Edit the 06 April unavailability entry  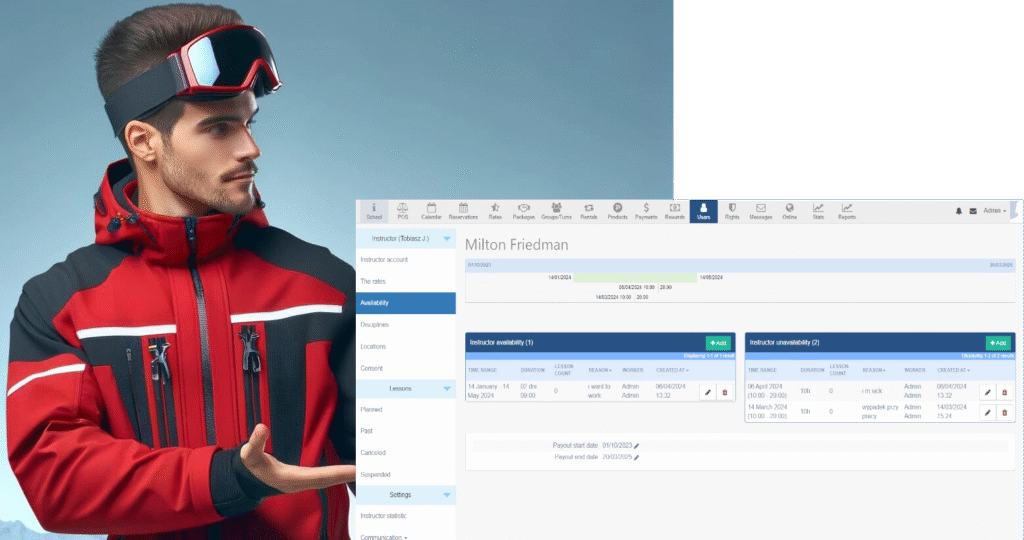(987, 392)
